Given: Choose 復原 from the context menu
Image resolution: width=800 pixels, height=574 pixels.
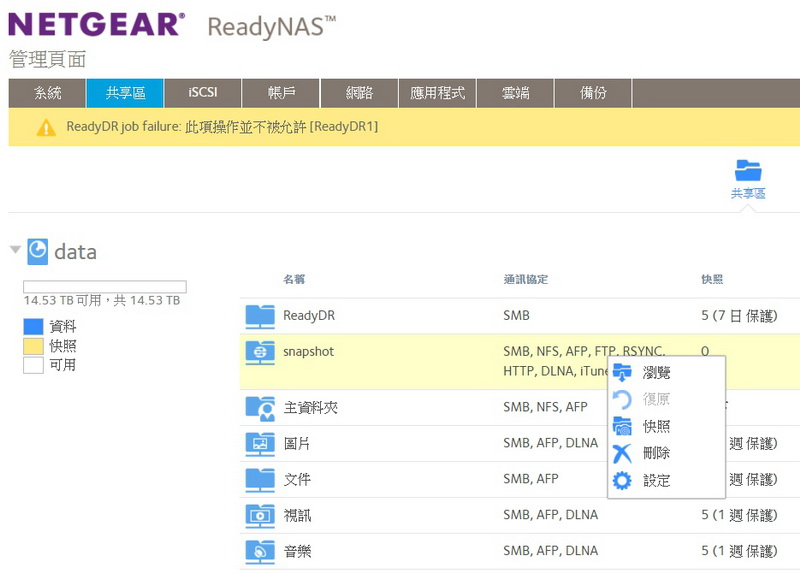Looking at the screenshot, I should [656, 399].
